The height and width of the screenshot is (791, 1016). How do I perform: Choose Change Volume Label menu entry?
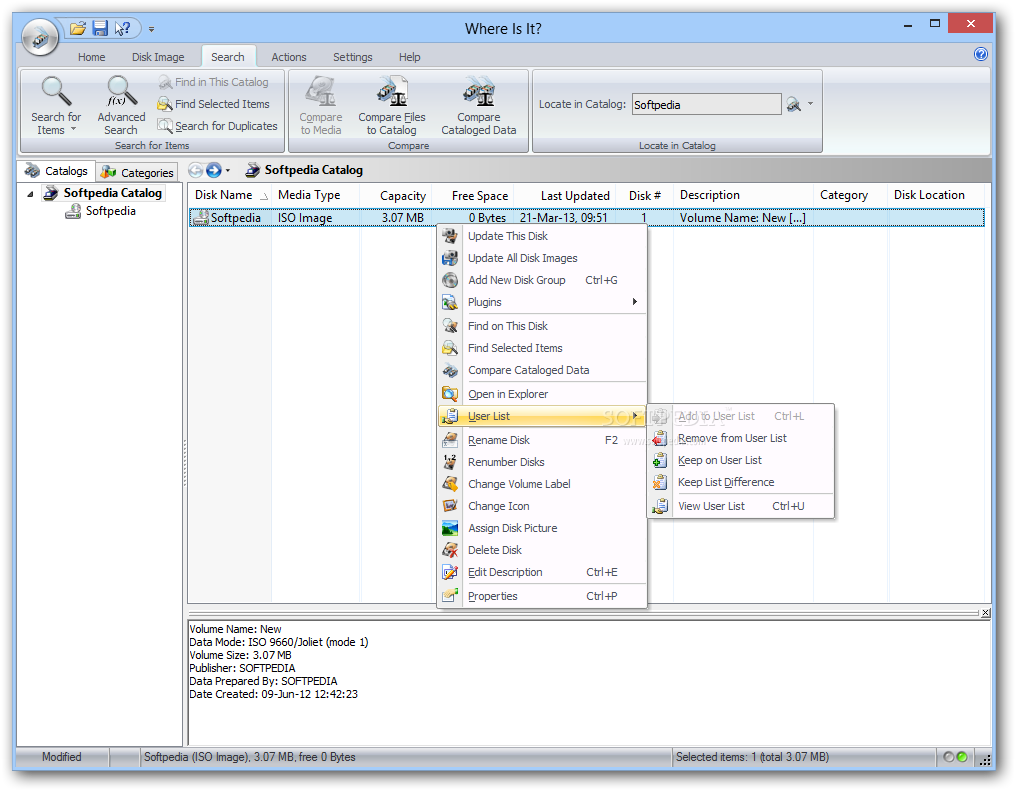click(542, 484)
